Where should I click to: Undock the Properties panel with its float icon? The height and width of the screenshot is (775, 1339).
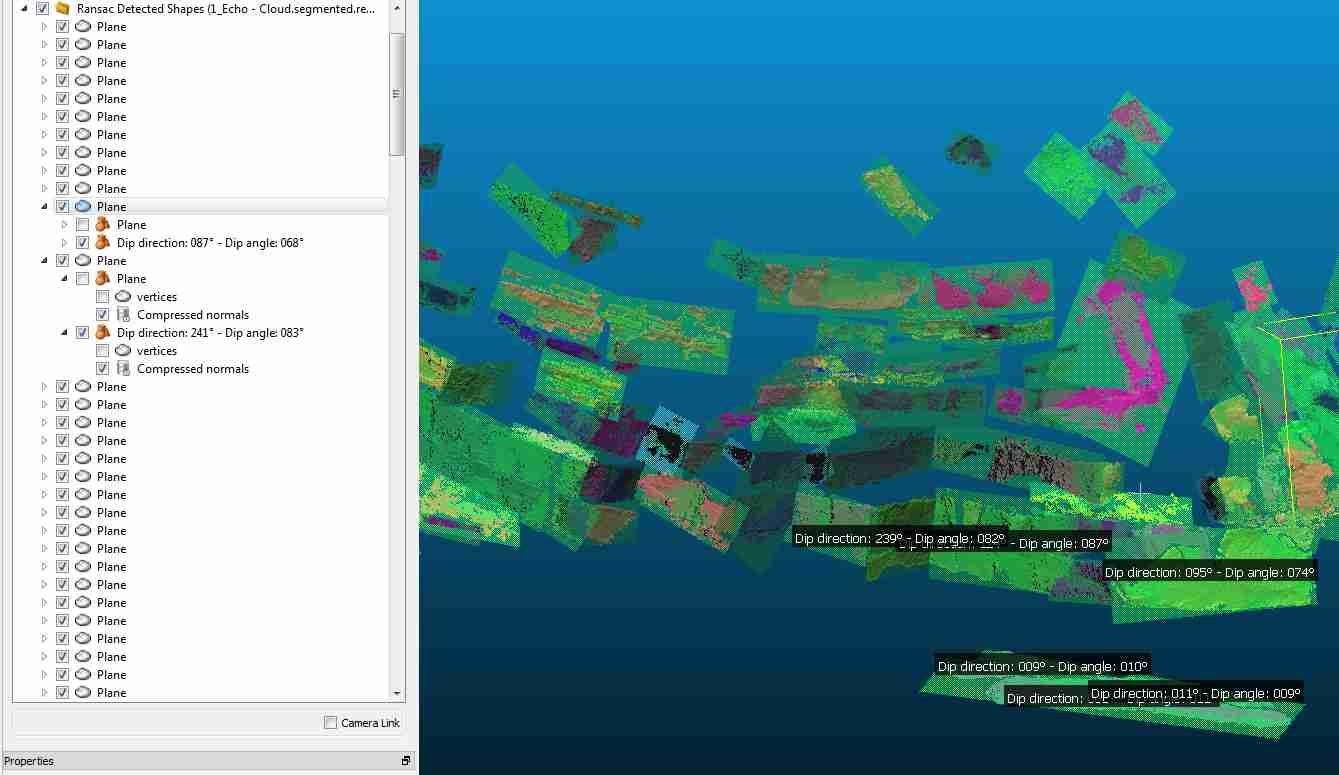point(406,761)
